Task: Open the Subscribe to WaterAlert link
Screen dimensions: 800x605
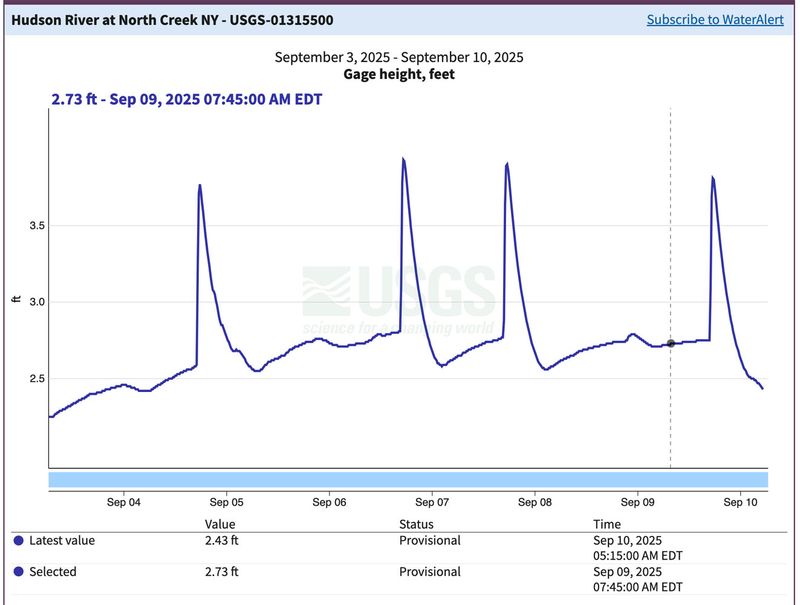Action: tap(715, 19)
